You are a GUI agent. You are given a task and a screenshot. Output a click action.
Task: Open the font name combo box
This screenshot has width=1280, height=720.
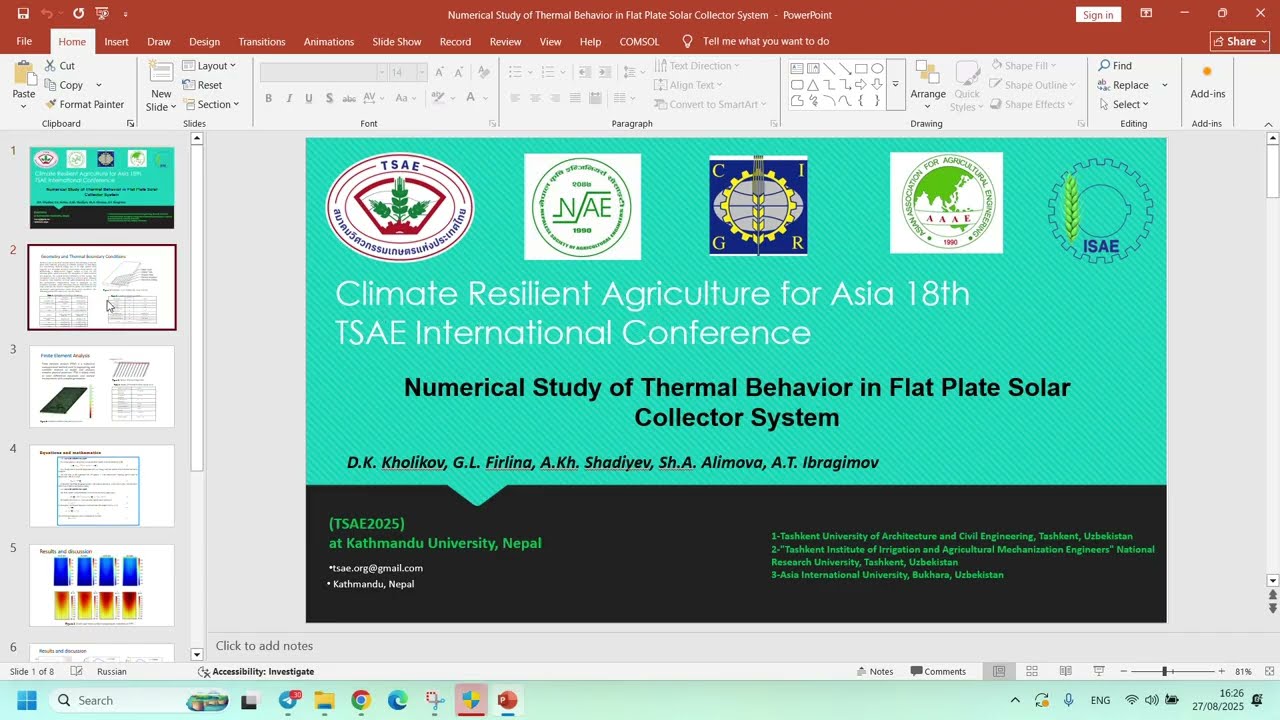(x=323, y=72)
